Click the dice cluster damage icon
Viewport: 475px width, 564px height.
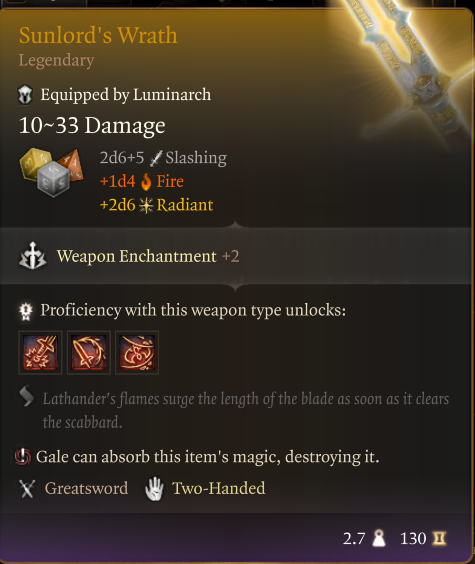[51, 172]
